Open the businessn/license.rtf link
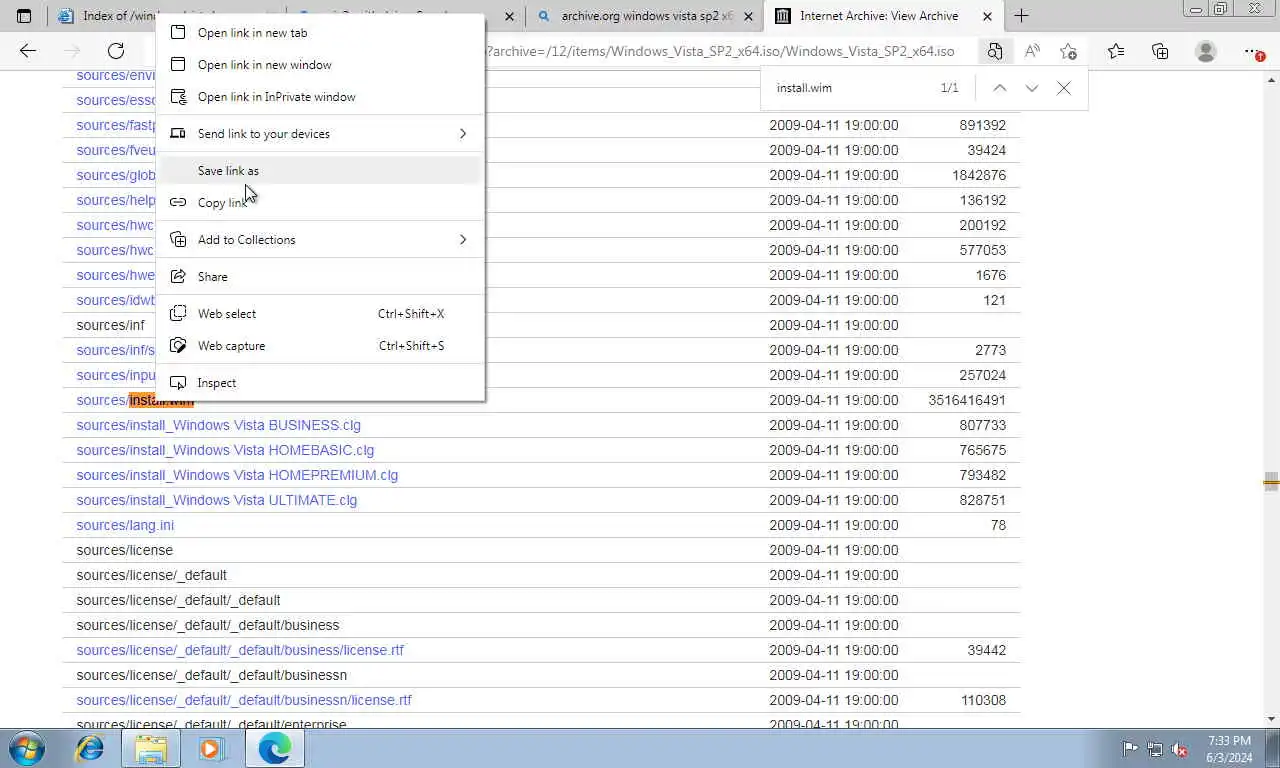This screenshot has width=1280, height=768. [x=244, y=700]
